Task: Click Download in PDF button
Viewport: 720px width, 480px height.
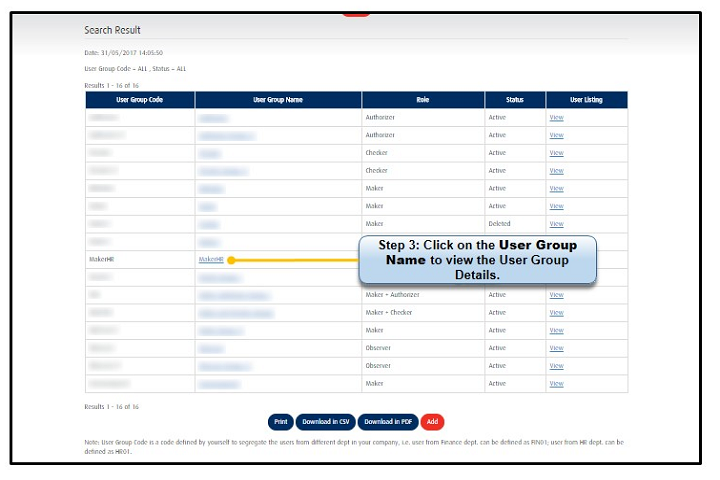Action: click(x=387, y=422)
